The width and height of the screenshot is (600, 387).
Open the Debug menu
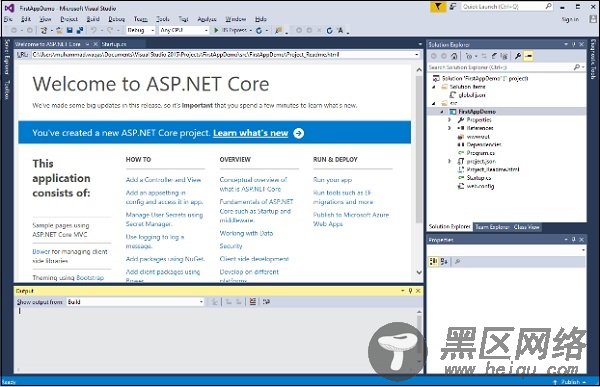tap(117, 19)
